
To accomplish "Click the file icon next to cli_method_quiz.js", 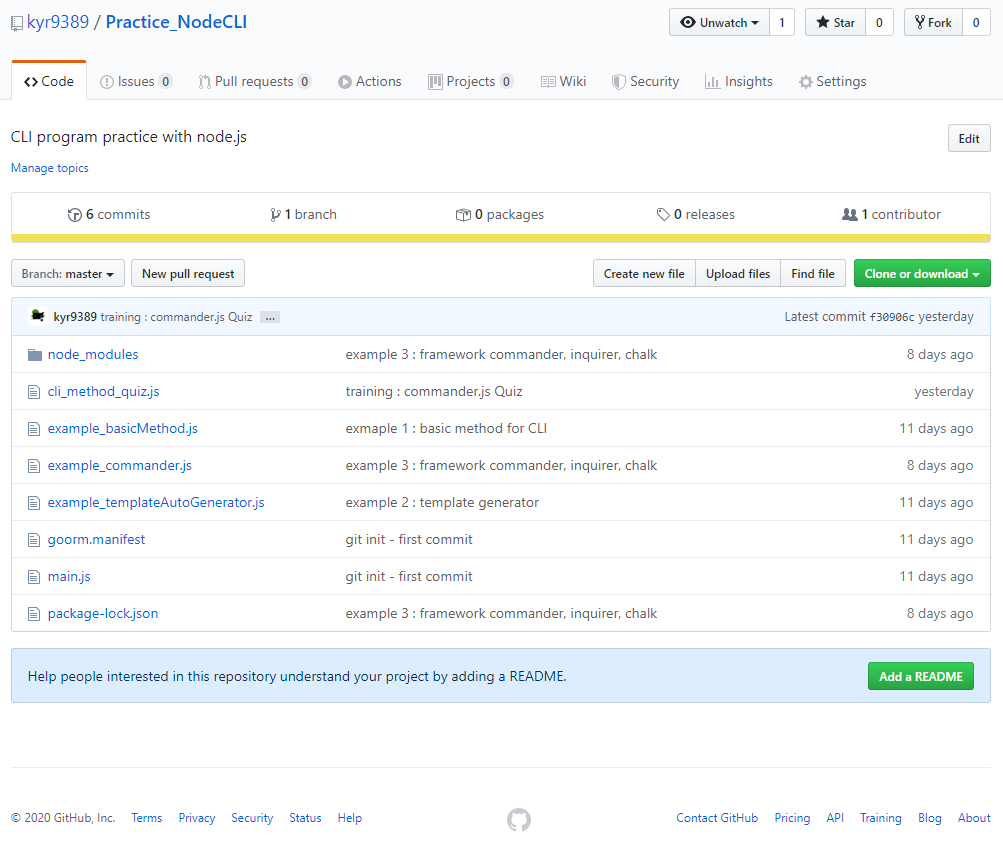I will pyautogui.click(x=34, y=392).
